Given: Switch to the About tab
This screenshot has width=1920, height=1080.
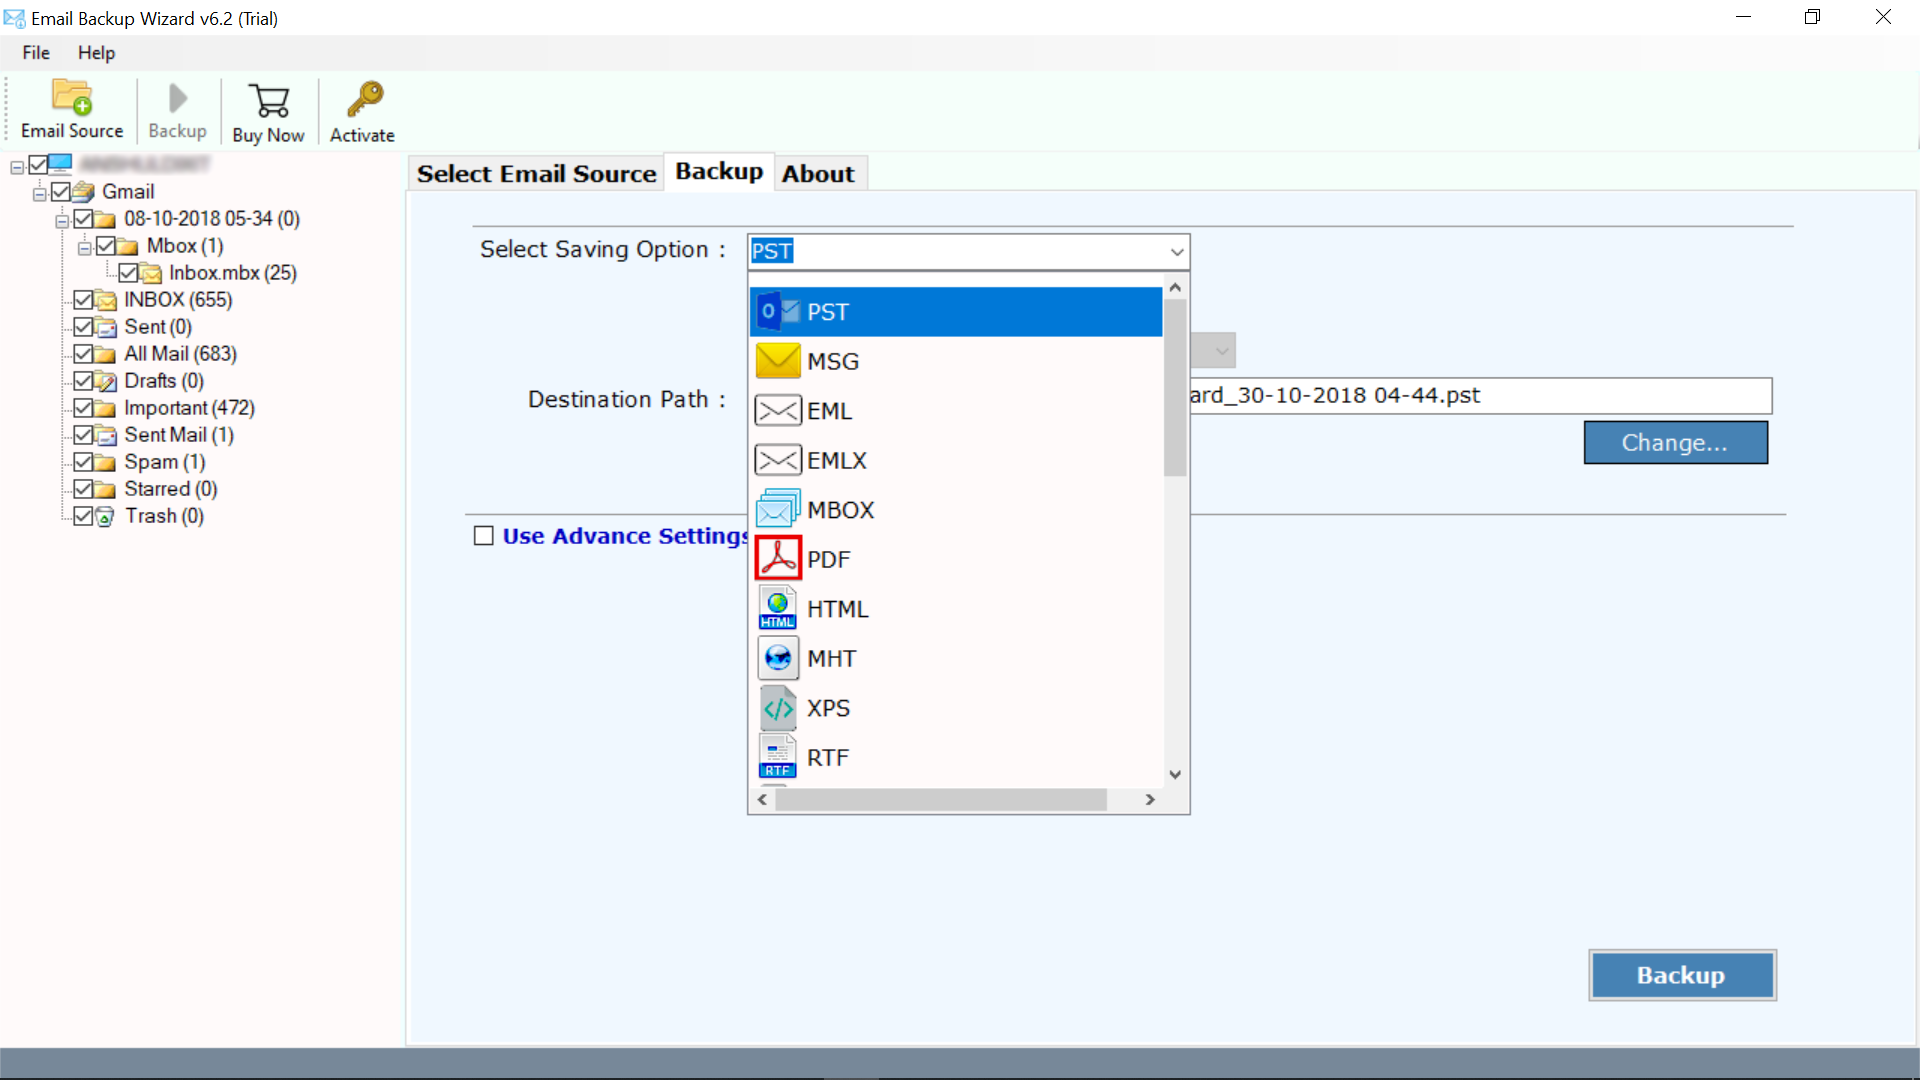Looking at the screenshot, I should click(x=816, y=173).
